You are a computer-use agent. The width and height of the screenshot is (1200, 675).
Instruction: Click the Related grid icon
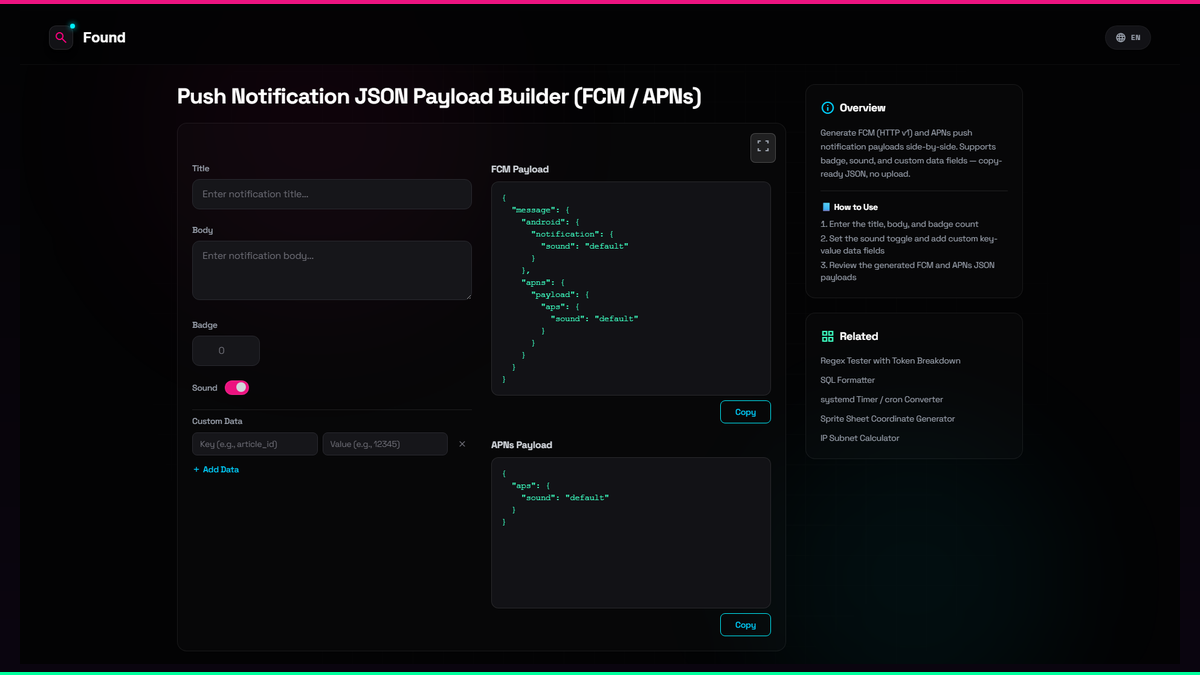click(827, 337)
